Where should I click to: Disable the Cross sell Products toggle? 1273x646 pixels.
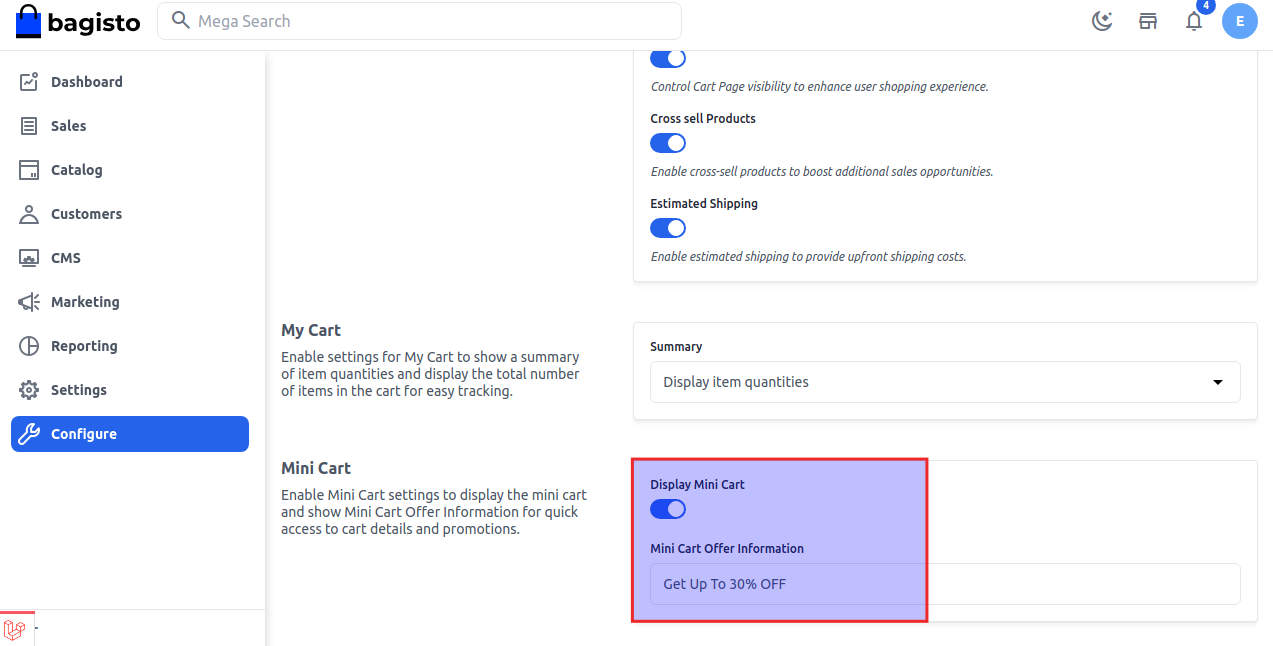point(668,143)
